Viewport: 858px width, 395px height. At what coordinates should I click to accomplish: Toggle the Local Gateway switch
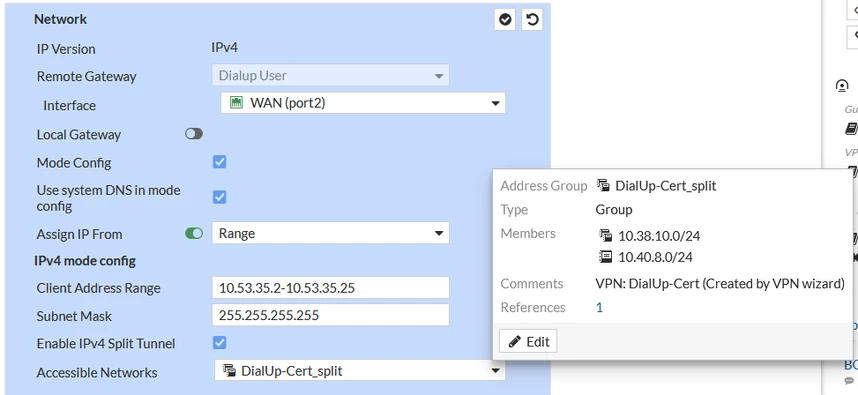194,134
